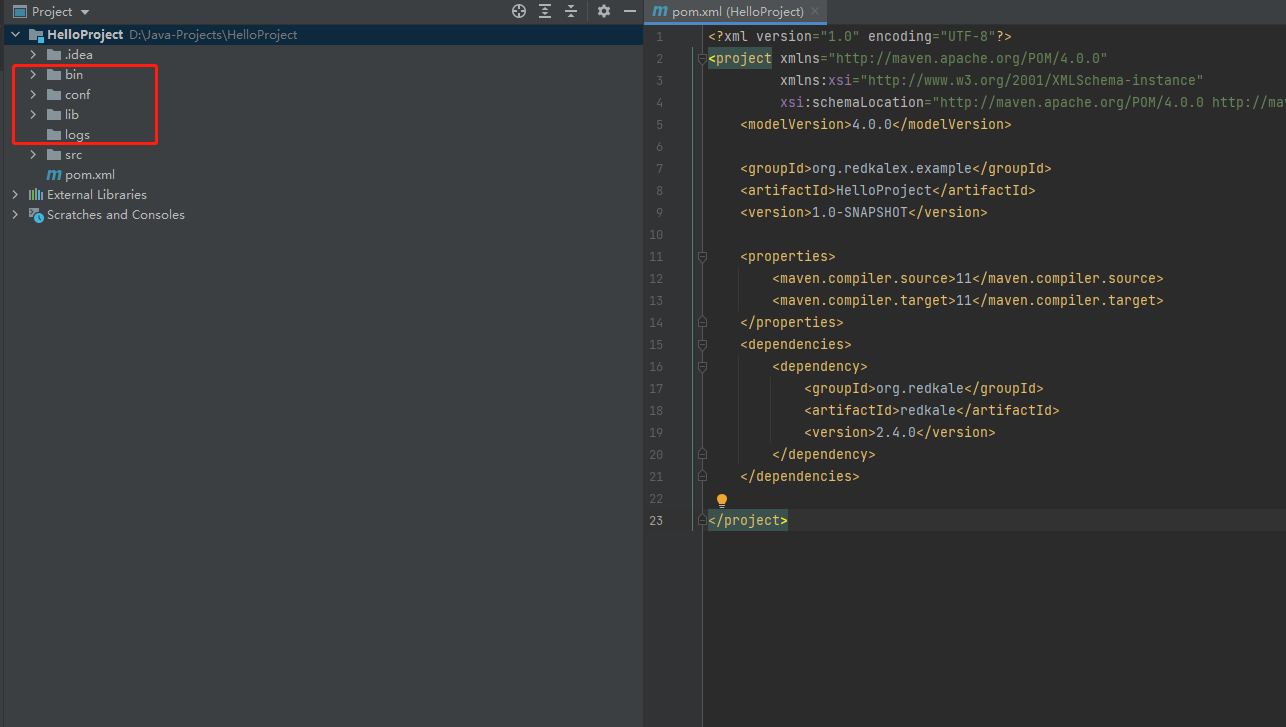The height and width of the screenshot is (727, 1286).
Task: Expand the conf folder arrow
Action: (33, 95)
